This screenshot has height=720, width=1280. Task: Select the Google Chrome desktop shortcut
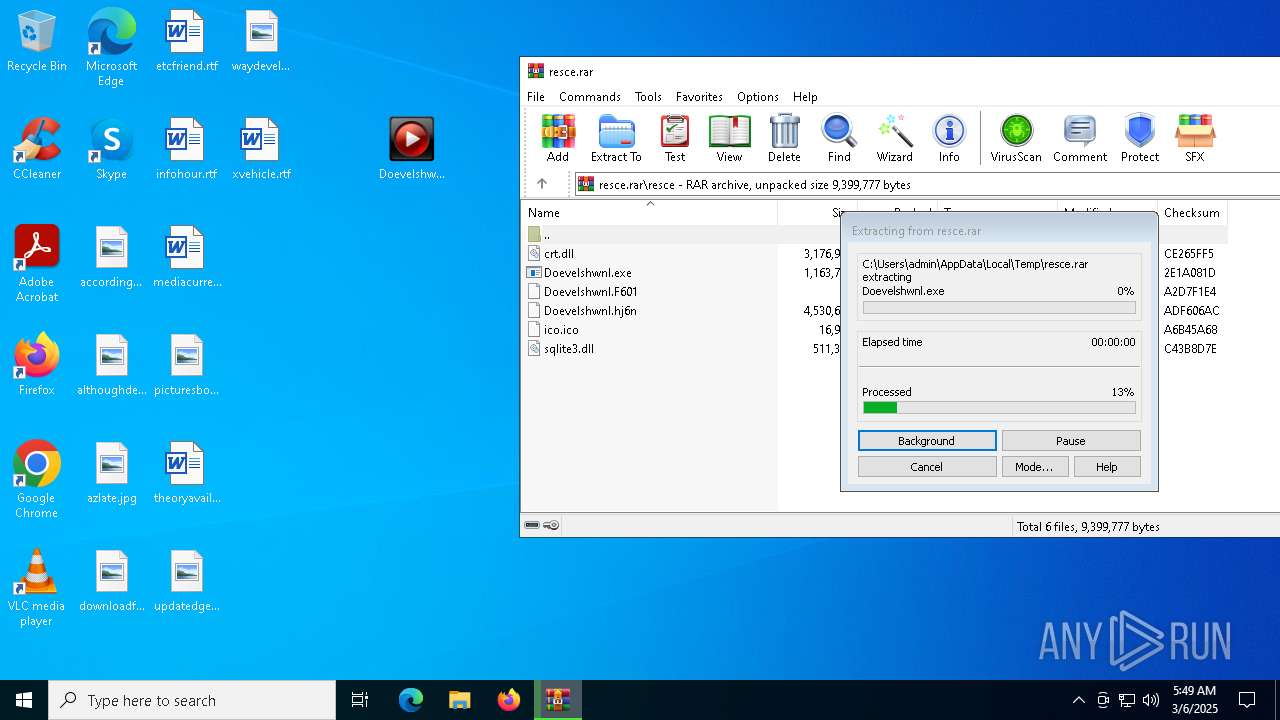[x=37, y=480]
